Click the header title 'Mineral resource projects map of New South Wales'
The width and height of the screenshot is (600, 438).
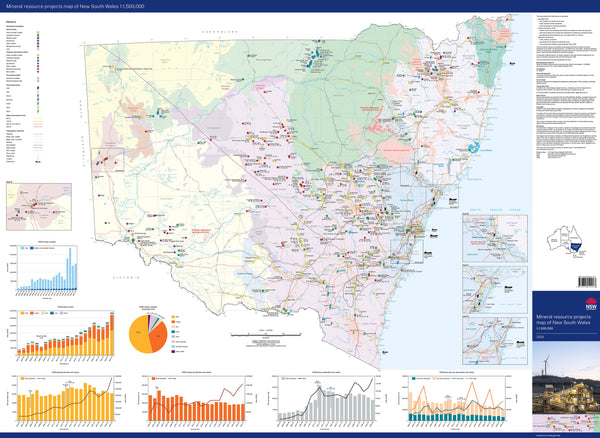[x=75, y=7]
